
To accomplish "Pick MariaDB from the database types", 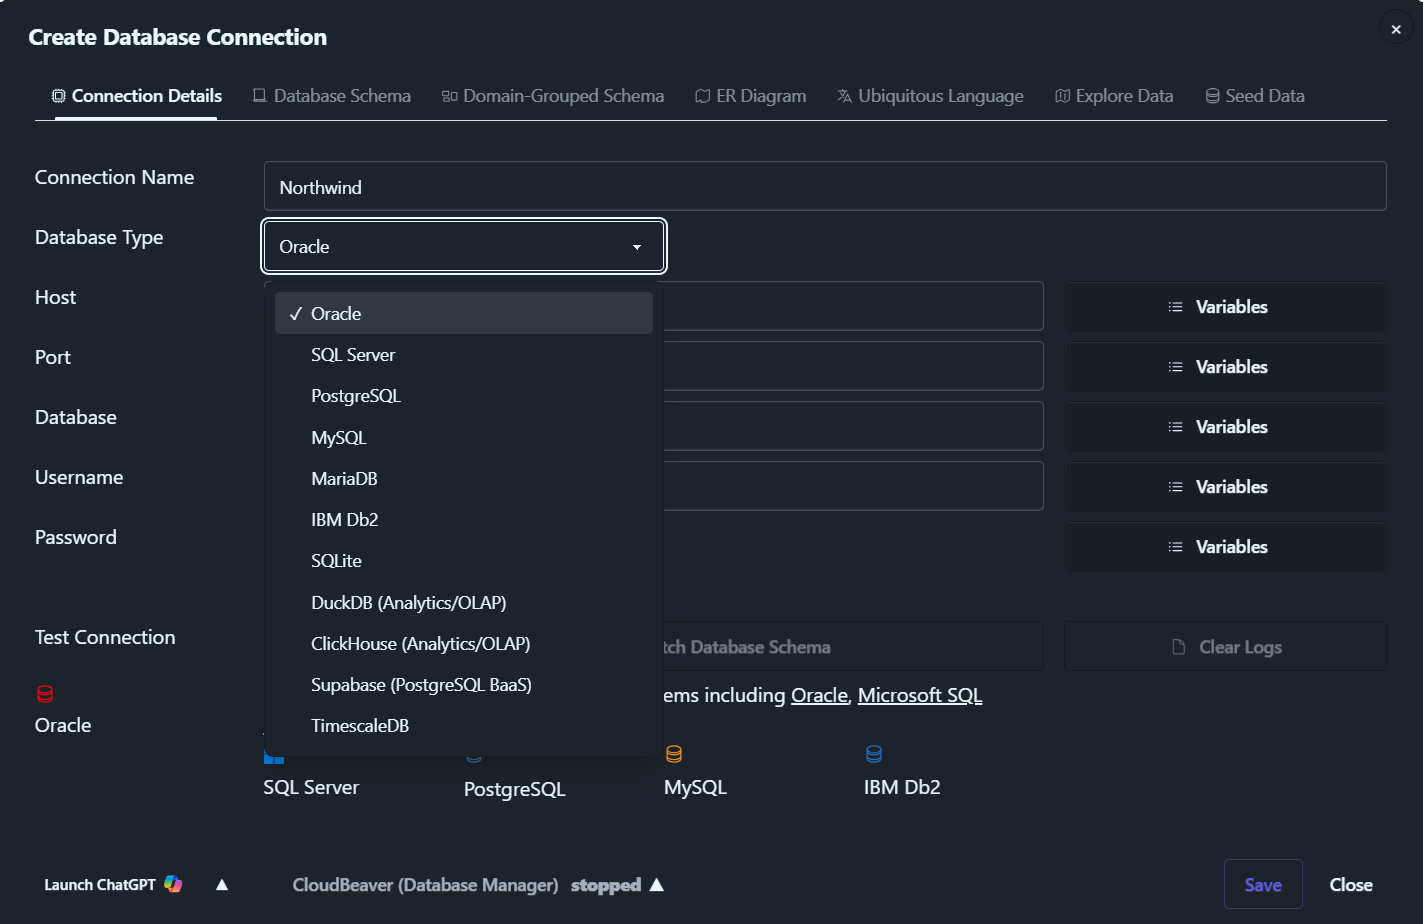I will [x=464, y=479].
